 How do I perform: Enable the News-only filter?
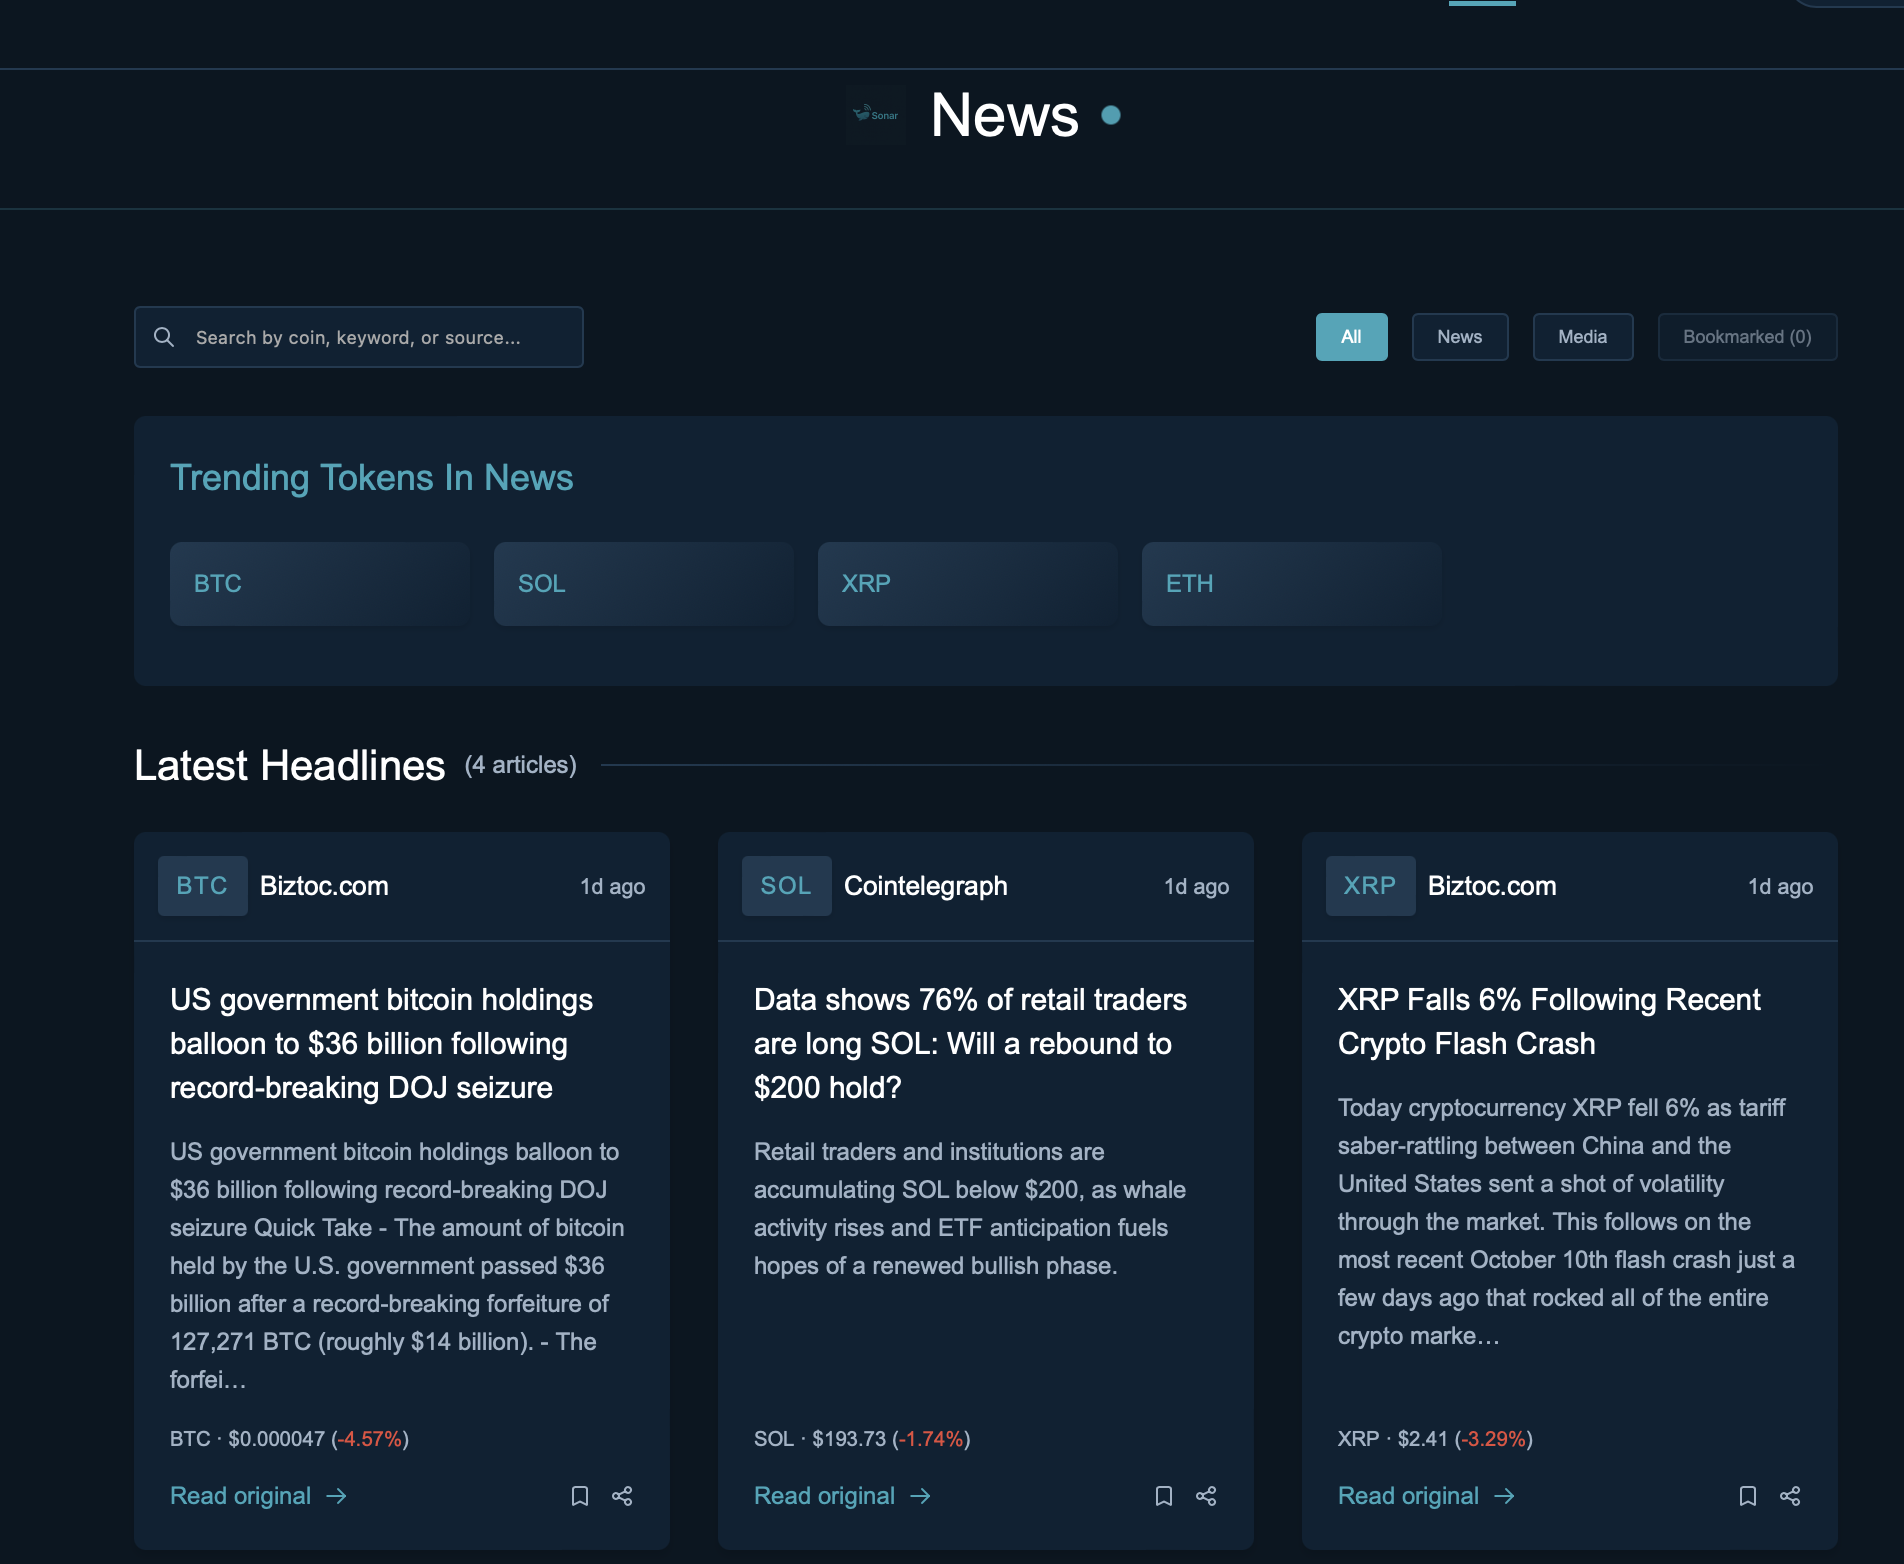[x=1459, y=336]
